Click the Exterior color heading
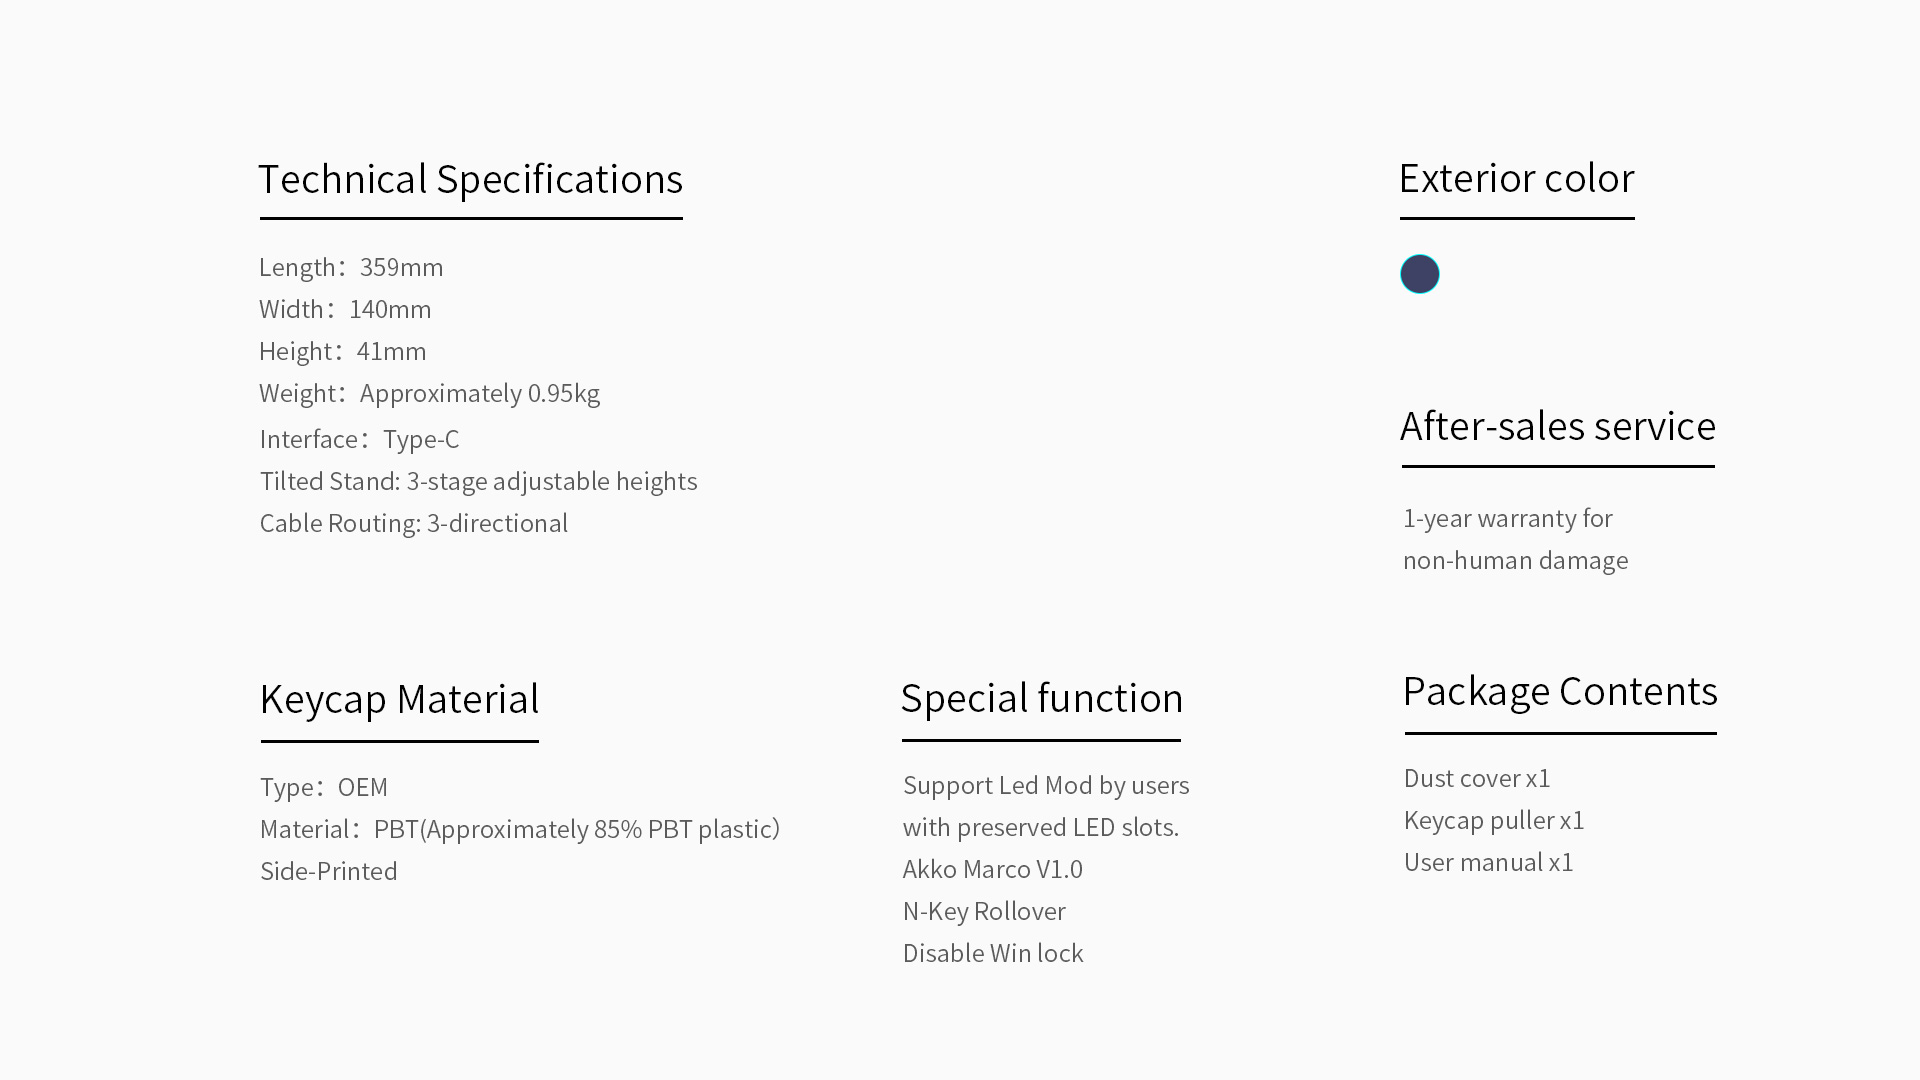This screenshot has width=1920, height=1080. point(1516,179)
